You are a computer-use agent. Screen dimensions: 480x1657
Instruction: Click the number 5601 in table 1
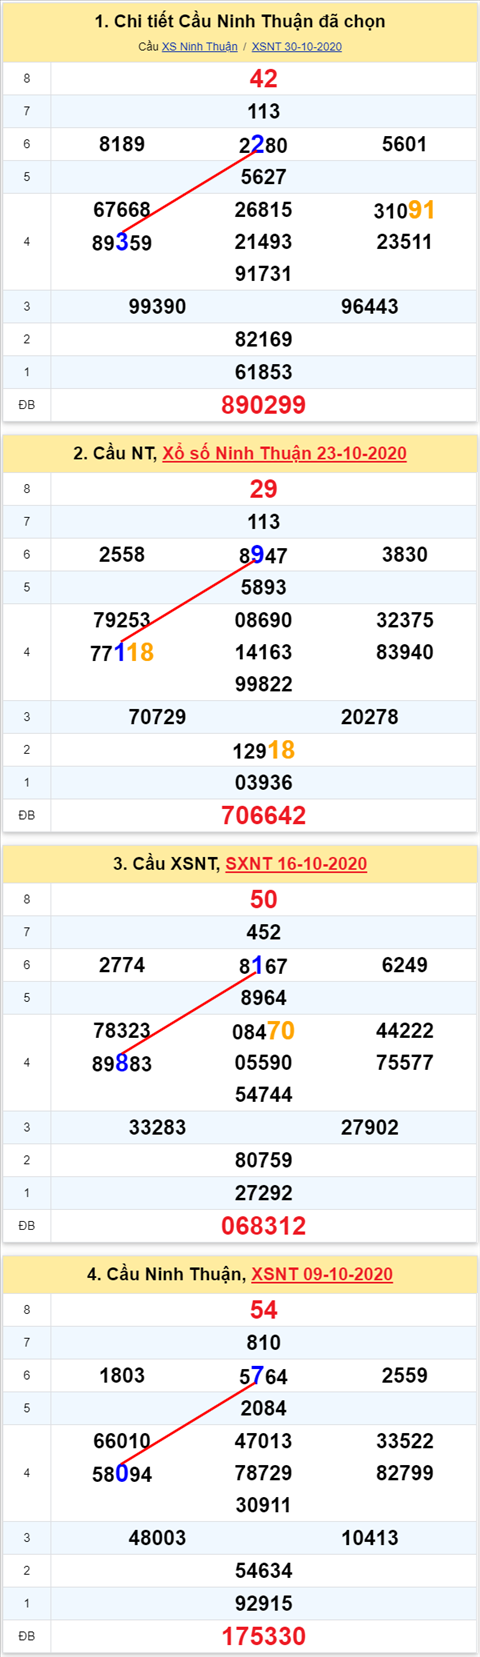405,144
